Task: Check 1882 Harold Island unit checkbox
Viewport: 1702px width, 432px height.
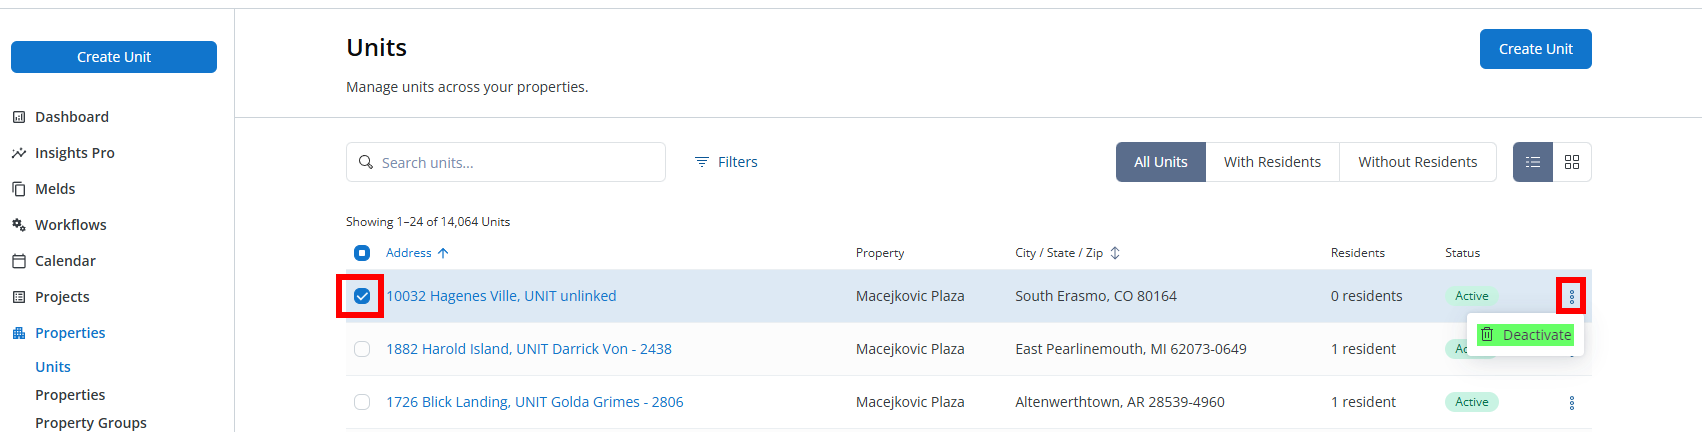Action: (x=362, y=349)
